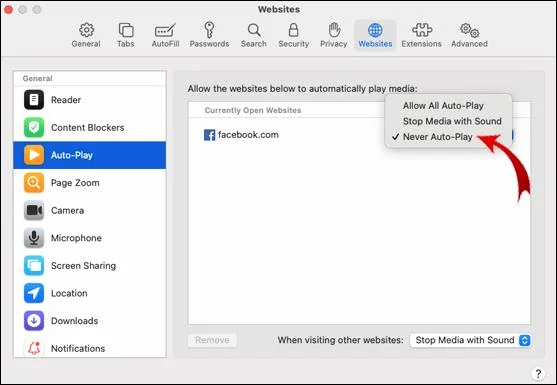Click the Downloads sidebar icon

[x=34, y=321]
